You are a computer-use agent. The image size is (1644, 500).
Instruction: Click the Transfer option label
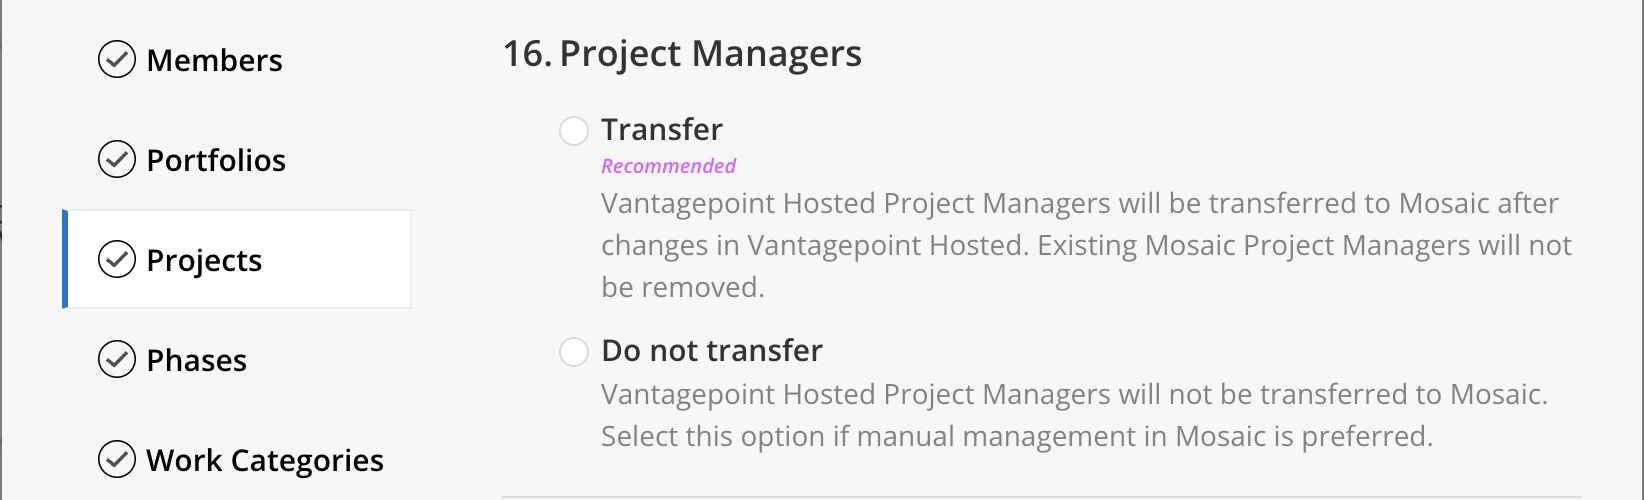click(x=662, y=129)
